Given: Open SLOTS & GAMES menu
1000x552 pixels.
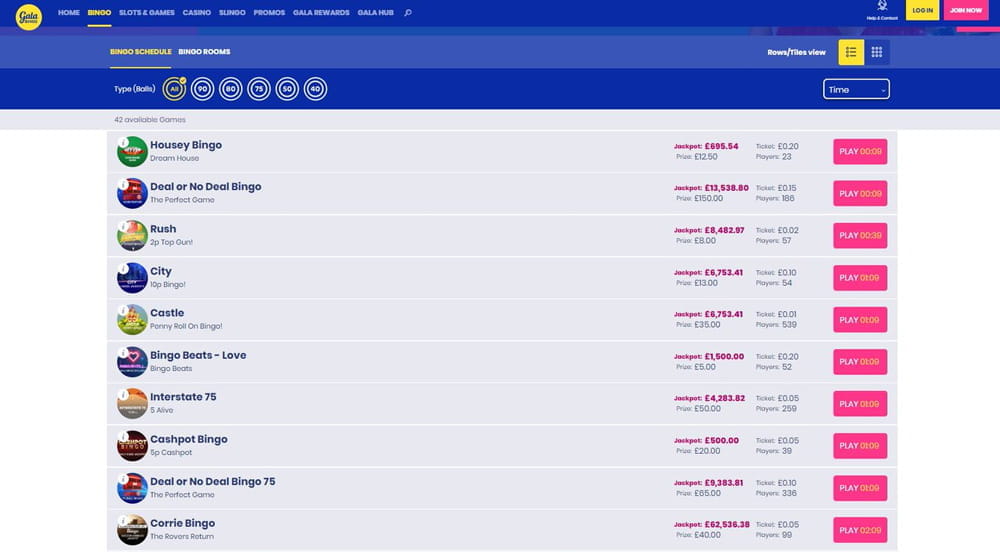Looking at the screenshot, I should coord(147,13).
